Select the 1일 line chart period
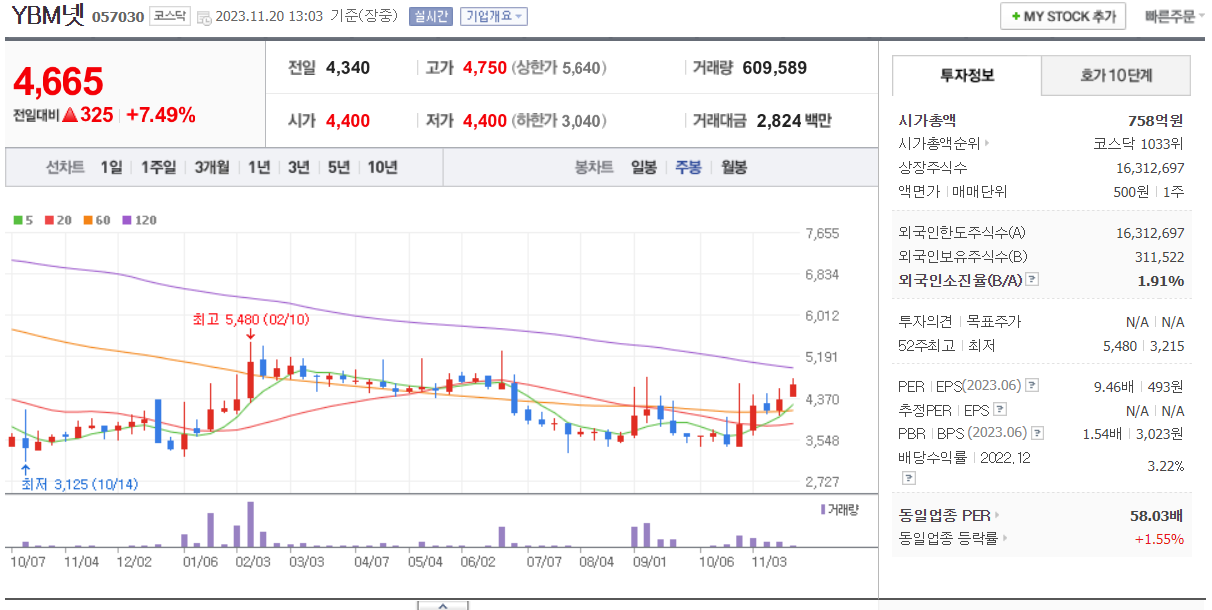1212x610 pixels. [111, 167]
